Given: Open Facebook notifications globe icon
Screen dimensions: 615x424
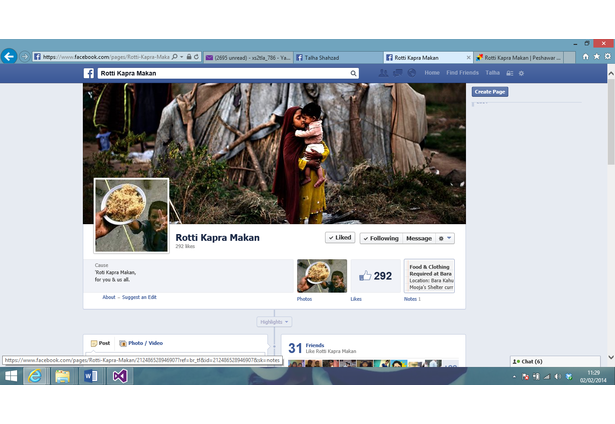Looking at the screenshot, I should [412, 73].
